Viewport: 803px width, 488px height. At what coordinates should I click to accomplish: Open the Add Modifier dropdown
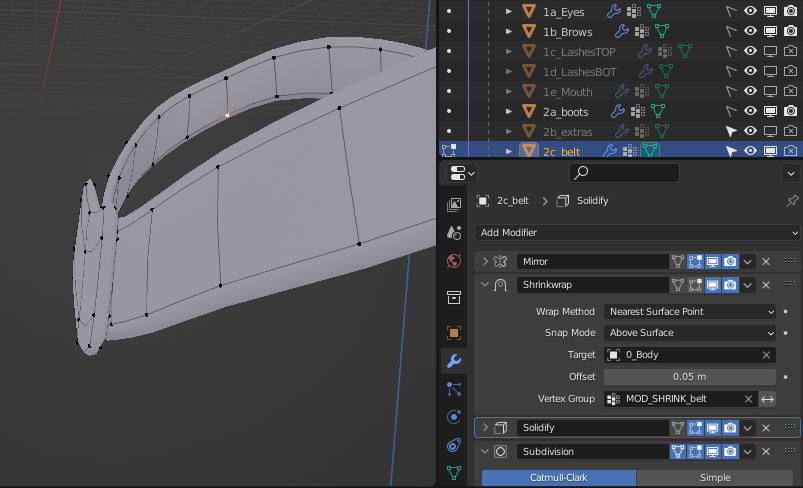(x=637, y=232)
